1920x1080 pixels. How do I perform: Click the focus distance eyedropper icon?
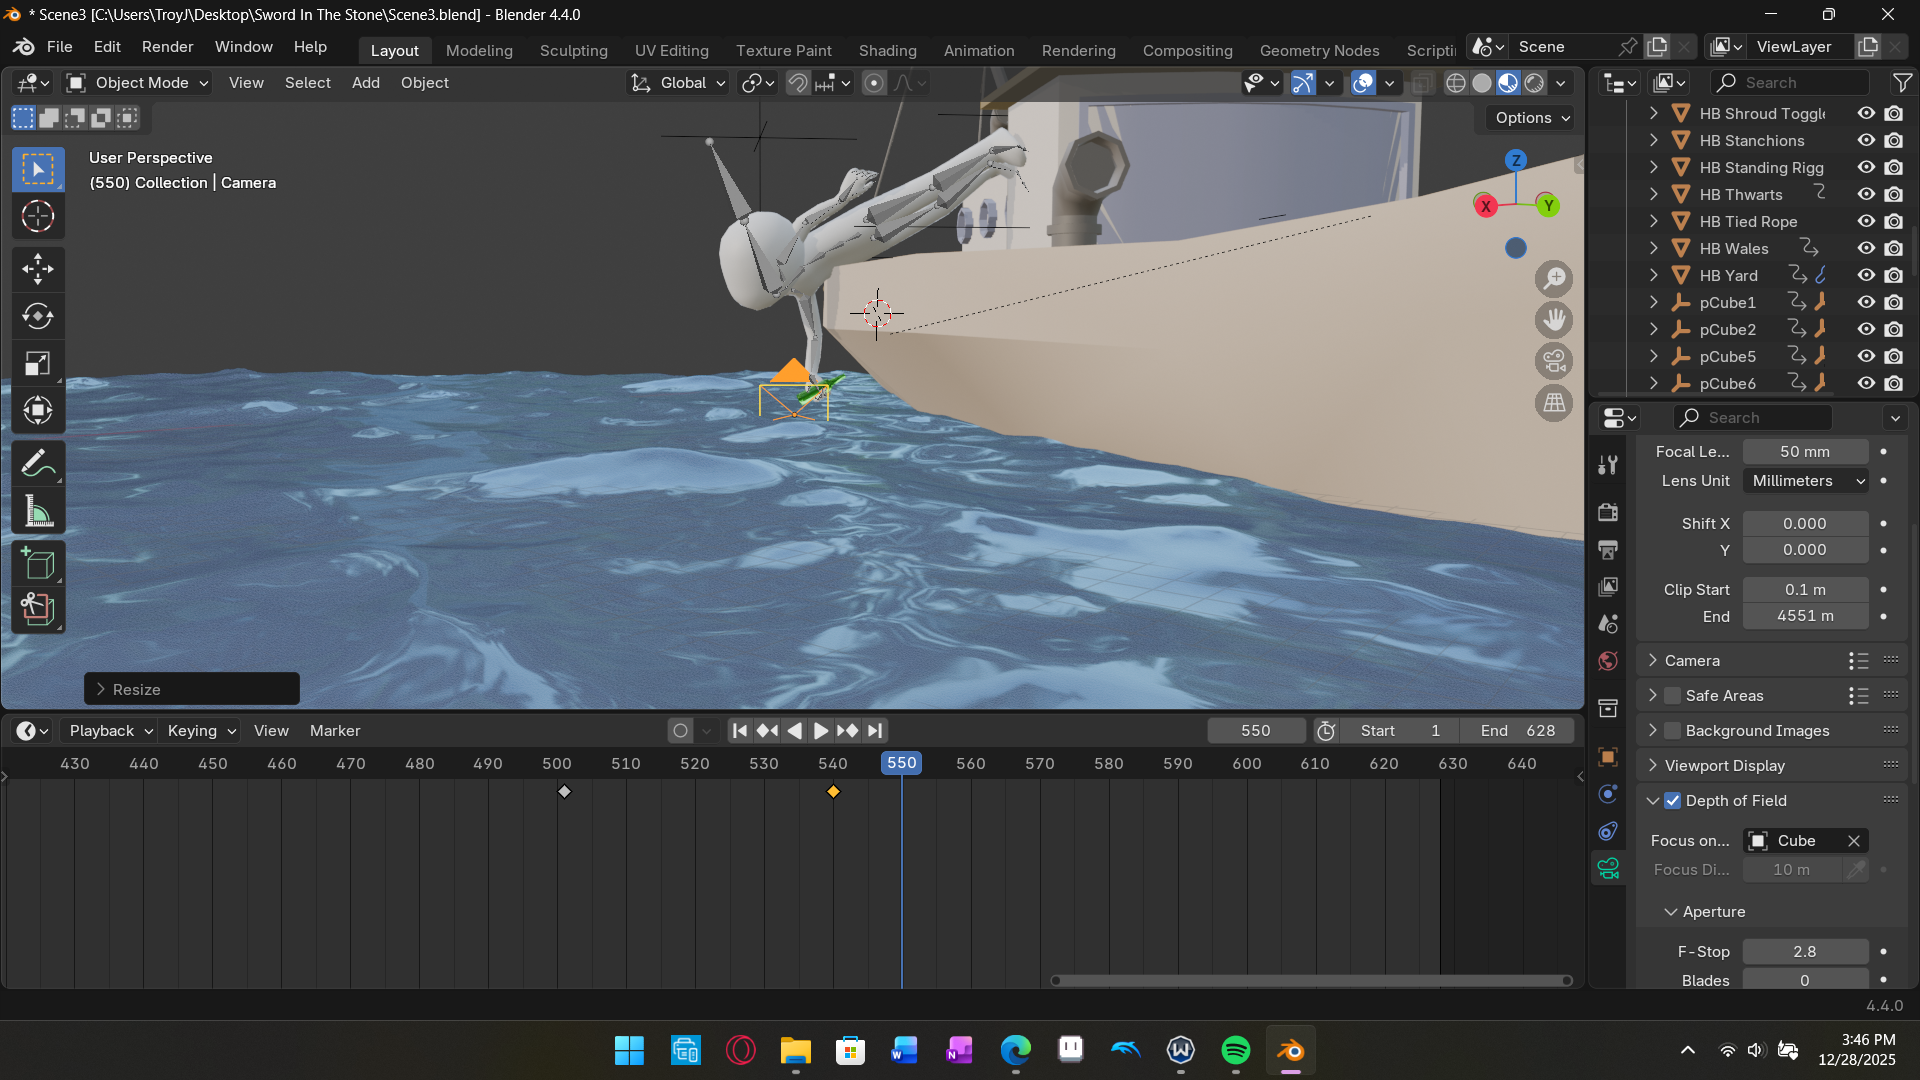click(1856, 870)
